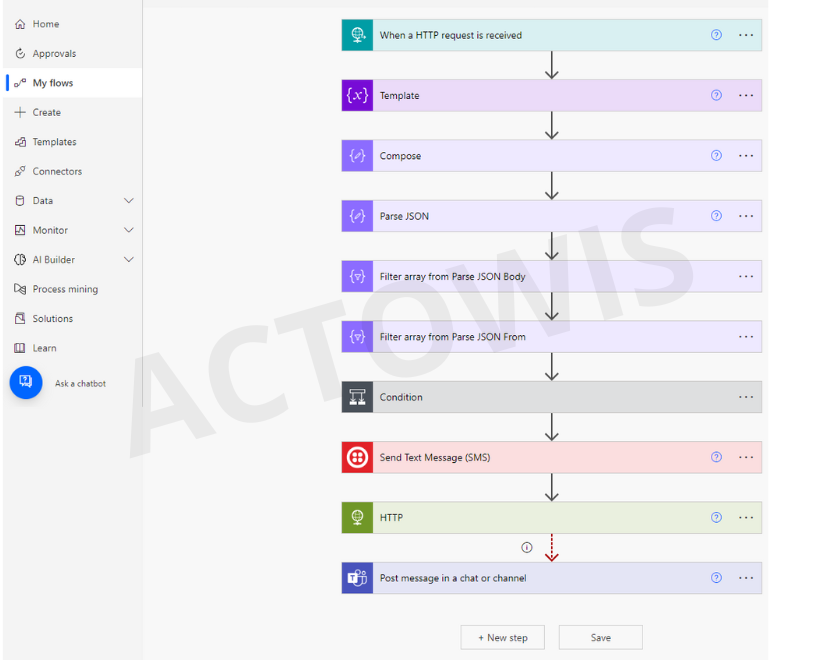Expand the Parse JSON step card
Image resolution: width=821 pixels, height=660 pixels.
pos(552,216)
